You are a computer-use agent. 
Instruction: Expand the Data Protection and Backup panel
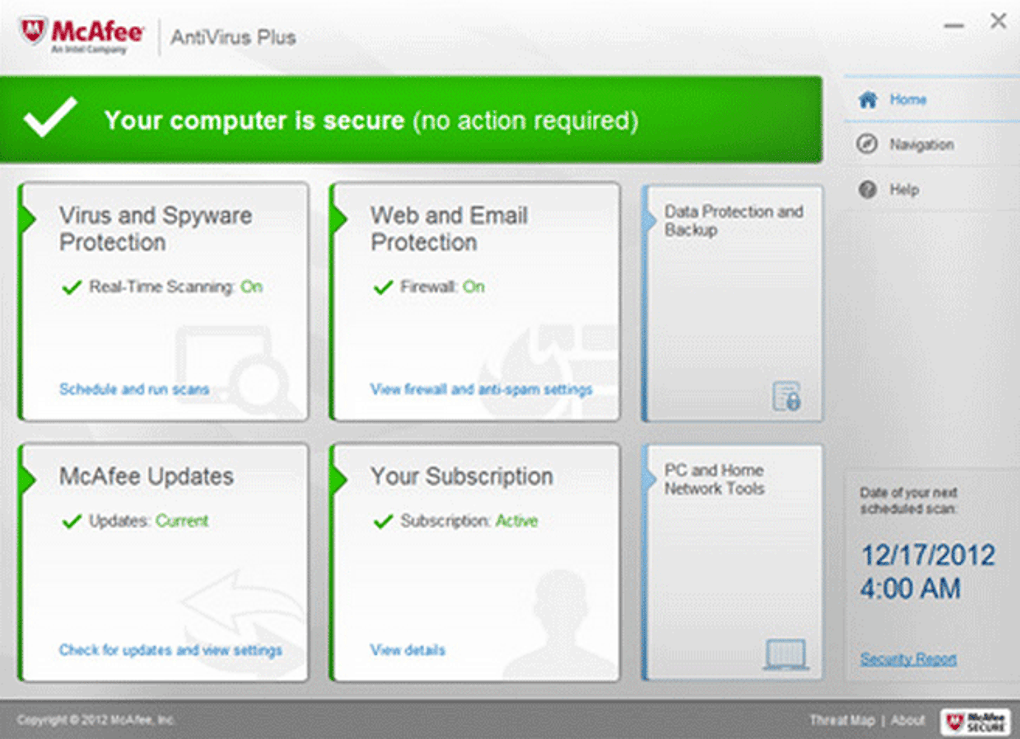coord(733,221)
